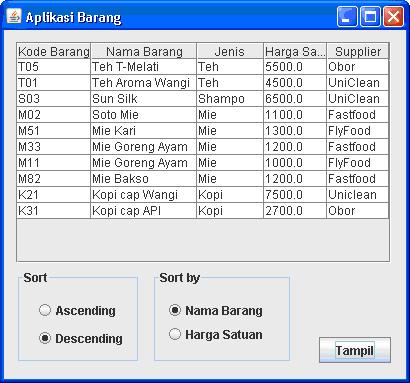Select the cell with code S03
410x383 pixels.
[x=54, y=99]
